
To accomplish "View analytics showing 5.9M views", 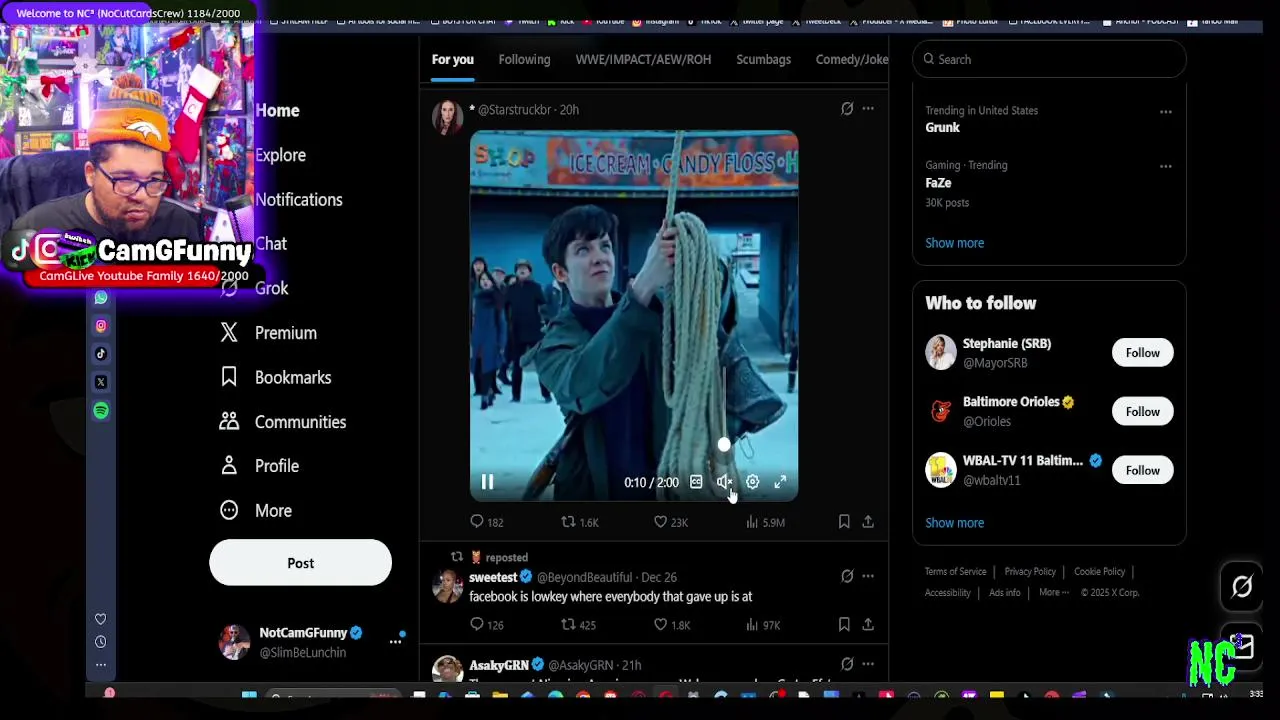I will coord(765,522).
